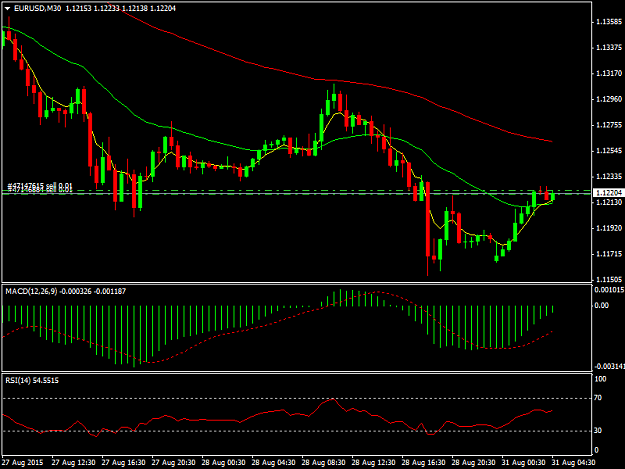
Task: Click the 27 Aug 20:30 time label
Action: [173, 463]
